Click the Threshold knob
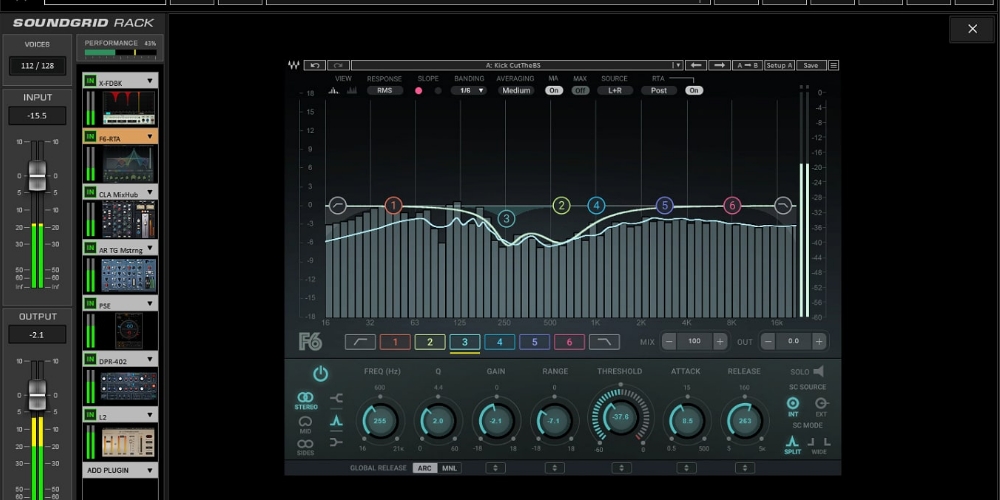Viewport: 1000px width, 500px height. [x=621, y=417]
